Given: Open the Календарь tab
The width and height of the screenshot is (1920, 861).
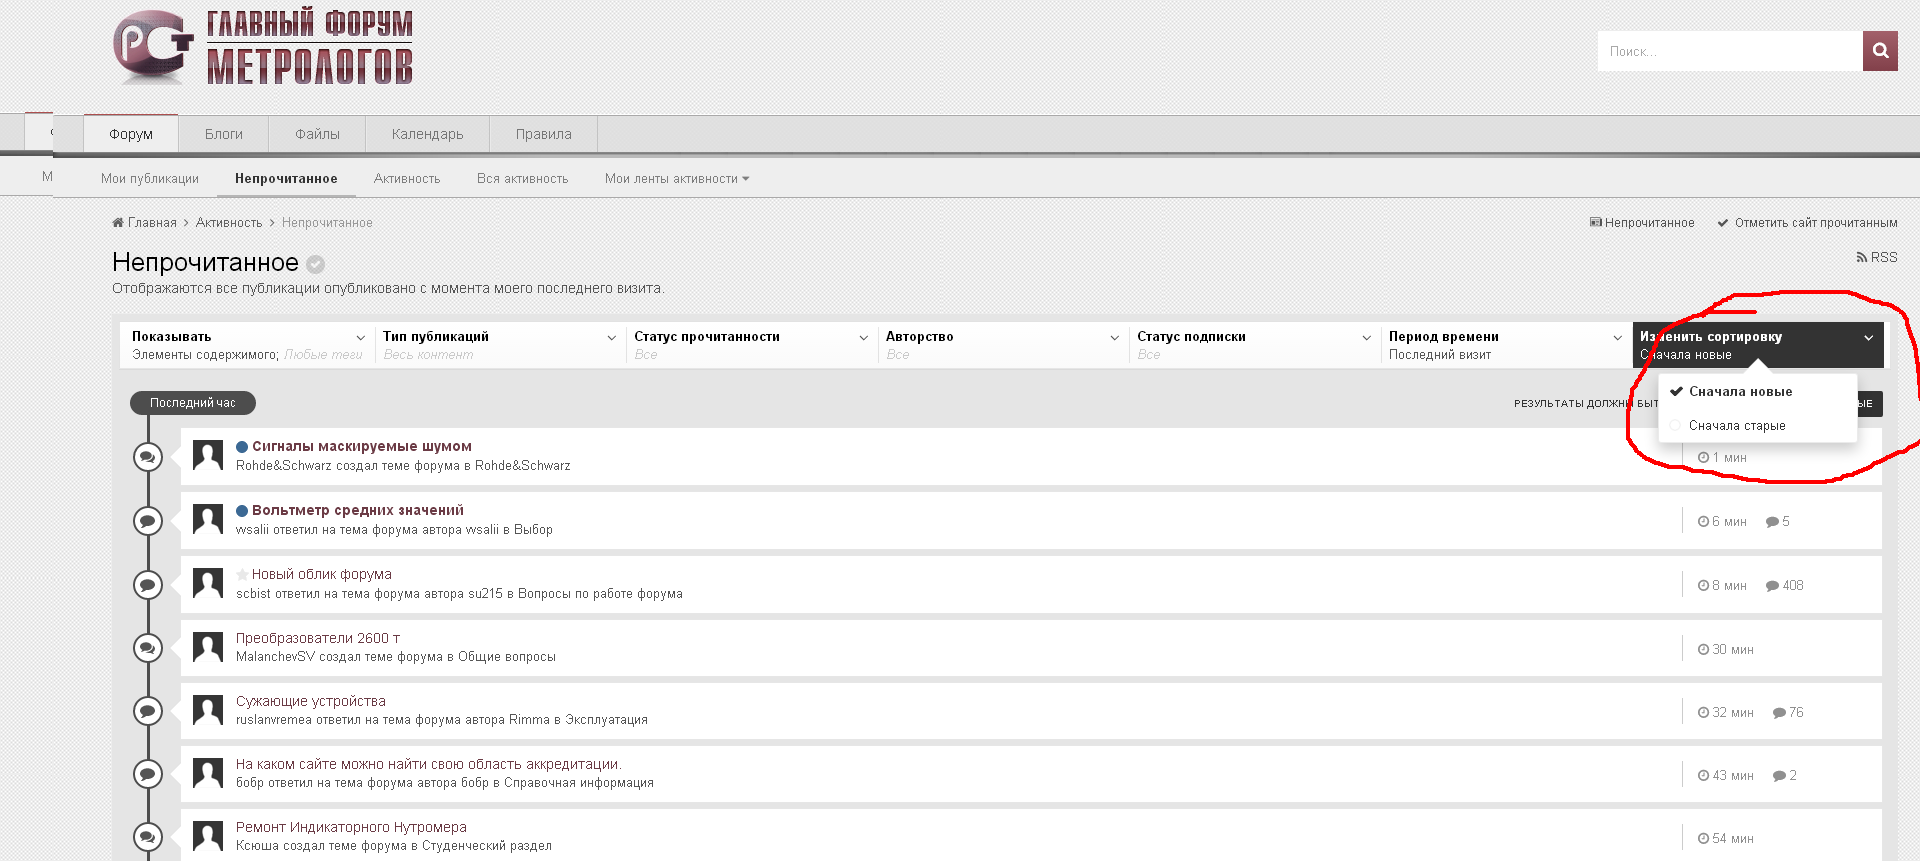Looking at the screenshot, I should click(427, 134).
